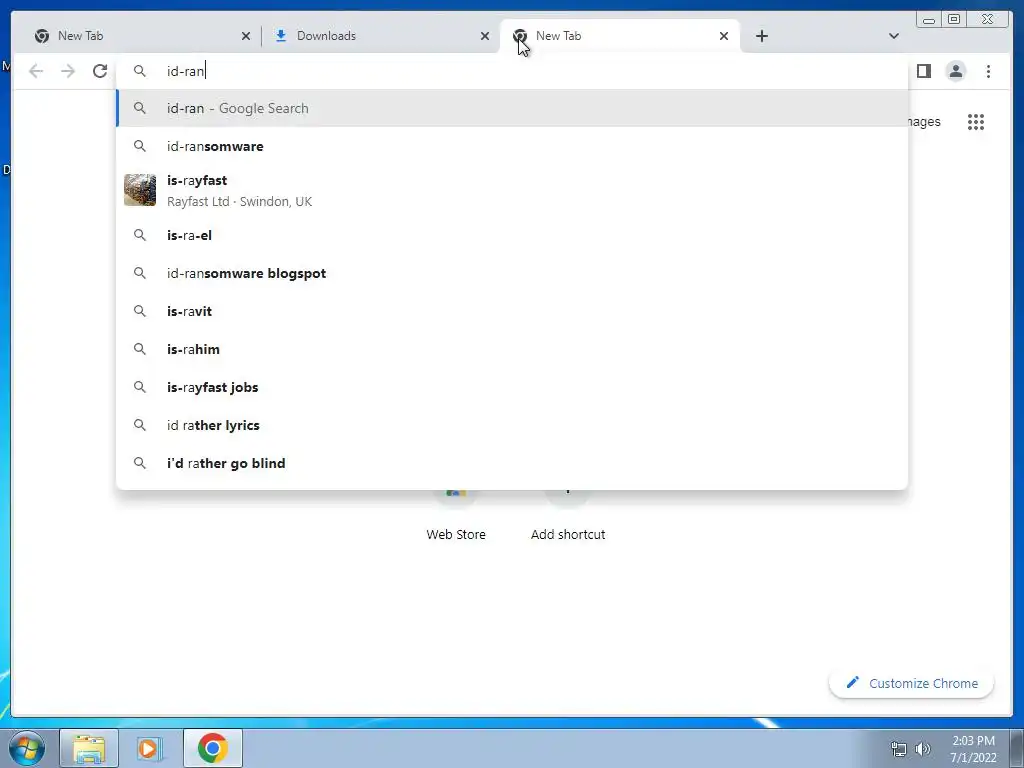Open the Chrome side panel

[923, 71]
